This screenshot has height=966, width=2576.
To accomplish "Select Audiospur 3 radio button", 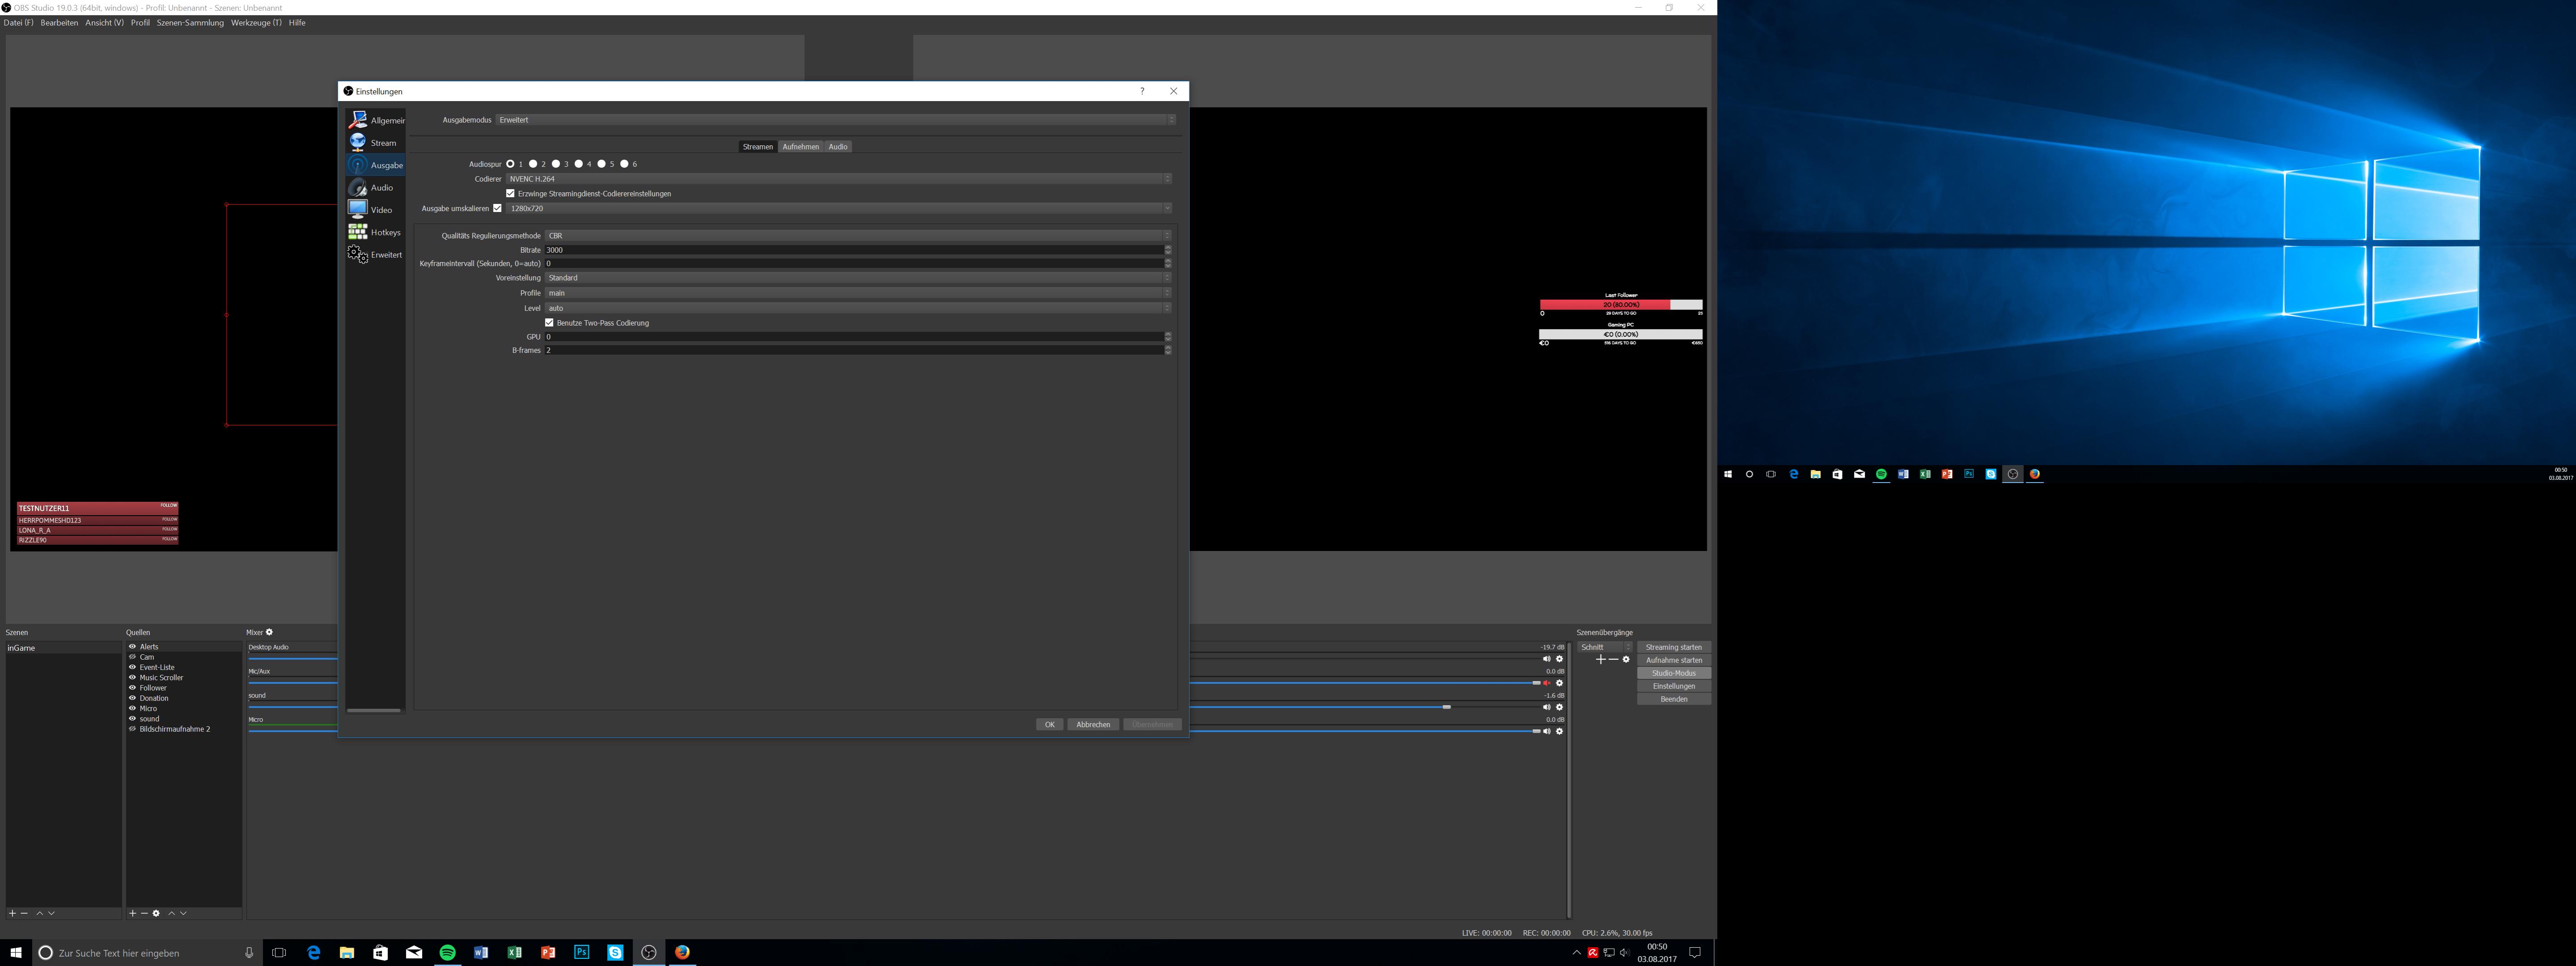I will pyautogui.click(x=556, y=164).
